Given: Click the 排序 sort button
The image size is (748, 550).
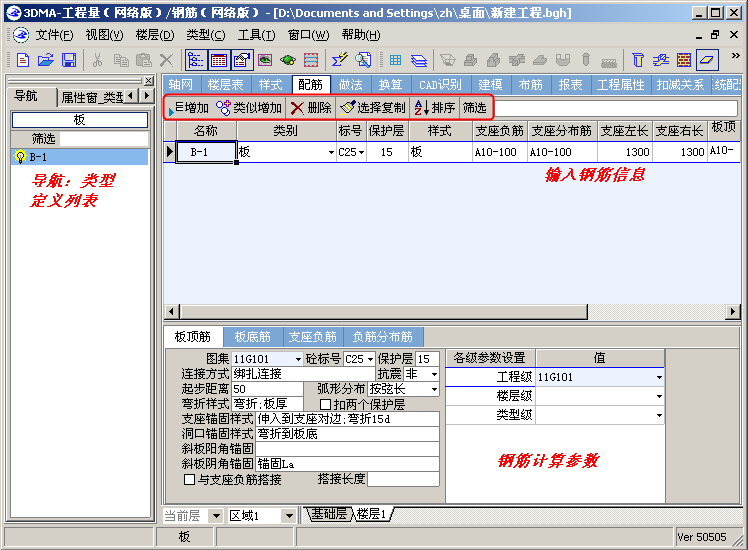Looking at the screenshot, I should point(435,108).
